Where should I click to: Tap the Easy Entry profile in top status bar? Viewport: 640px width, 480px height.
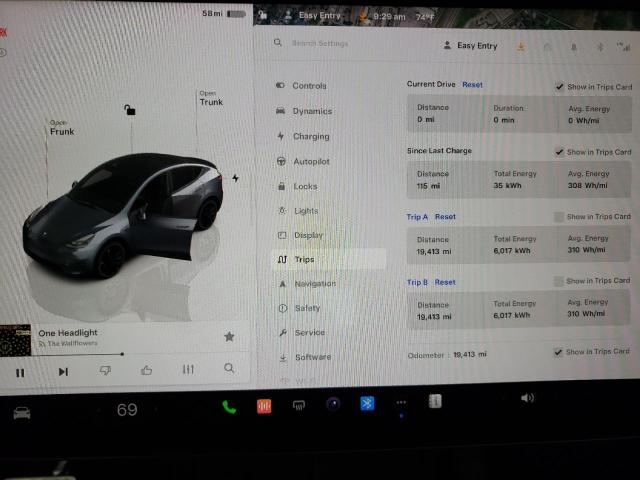(313, 16)
